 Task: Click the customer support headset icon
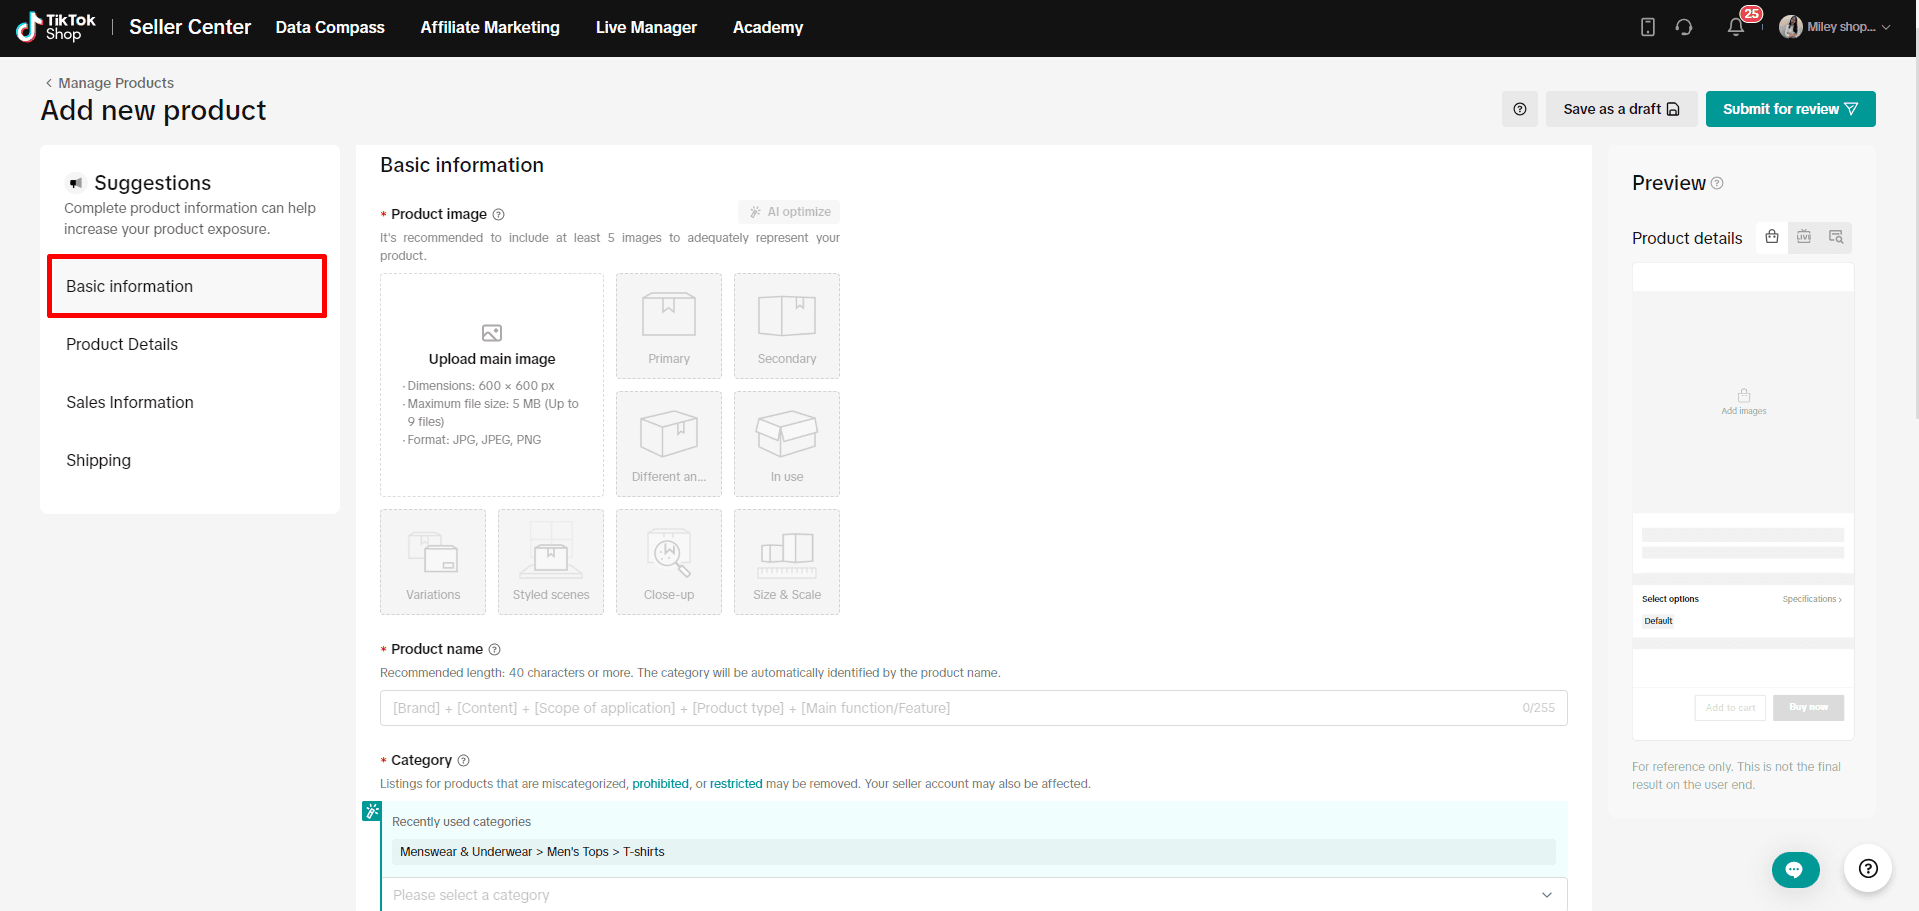point(1684,27)
